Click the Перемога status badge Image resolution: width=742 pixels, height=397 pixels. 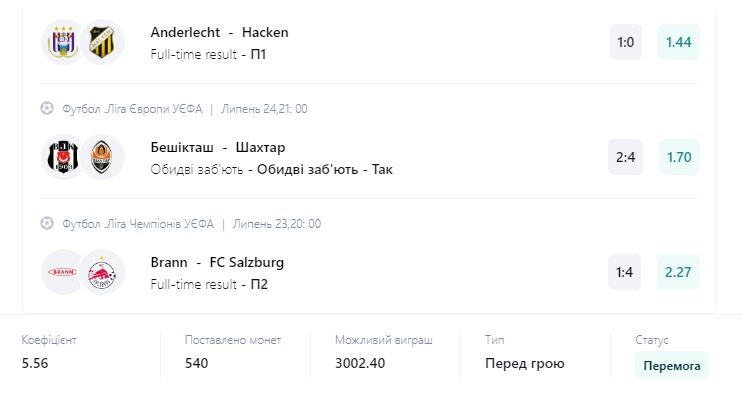(x=671, y=366)
